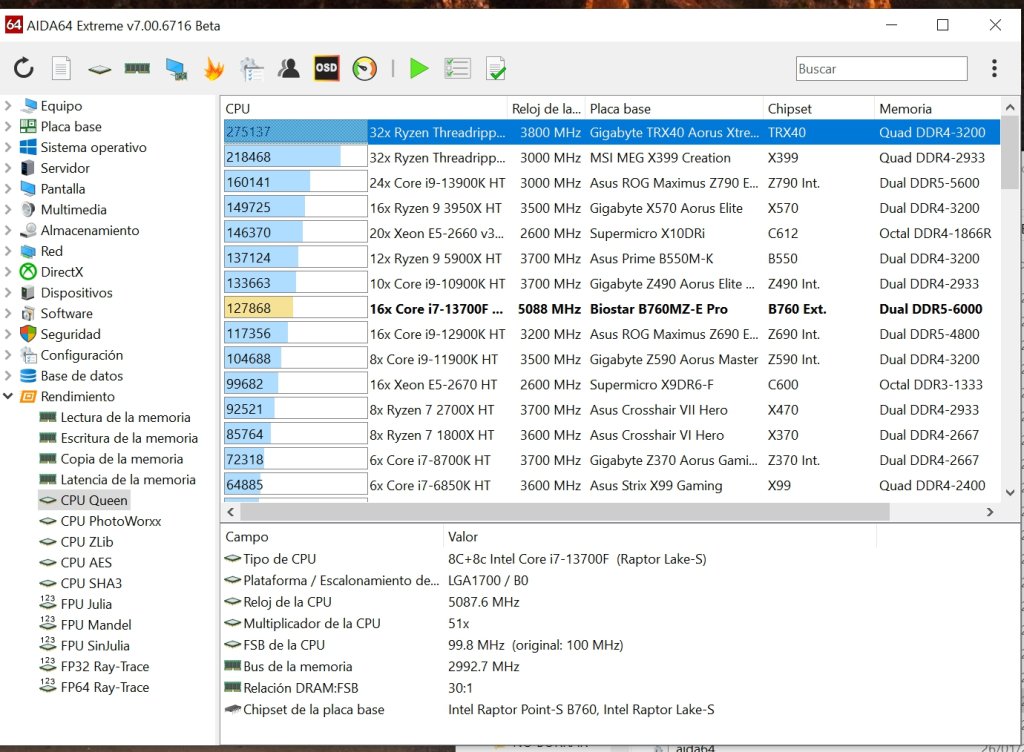Select Lectura de la memoria benchmark
The image size is (1024, 752).
125,417
